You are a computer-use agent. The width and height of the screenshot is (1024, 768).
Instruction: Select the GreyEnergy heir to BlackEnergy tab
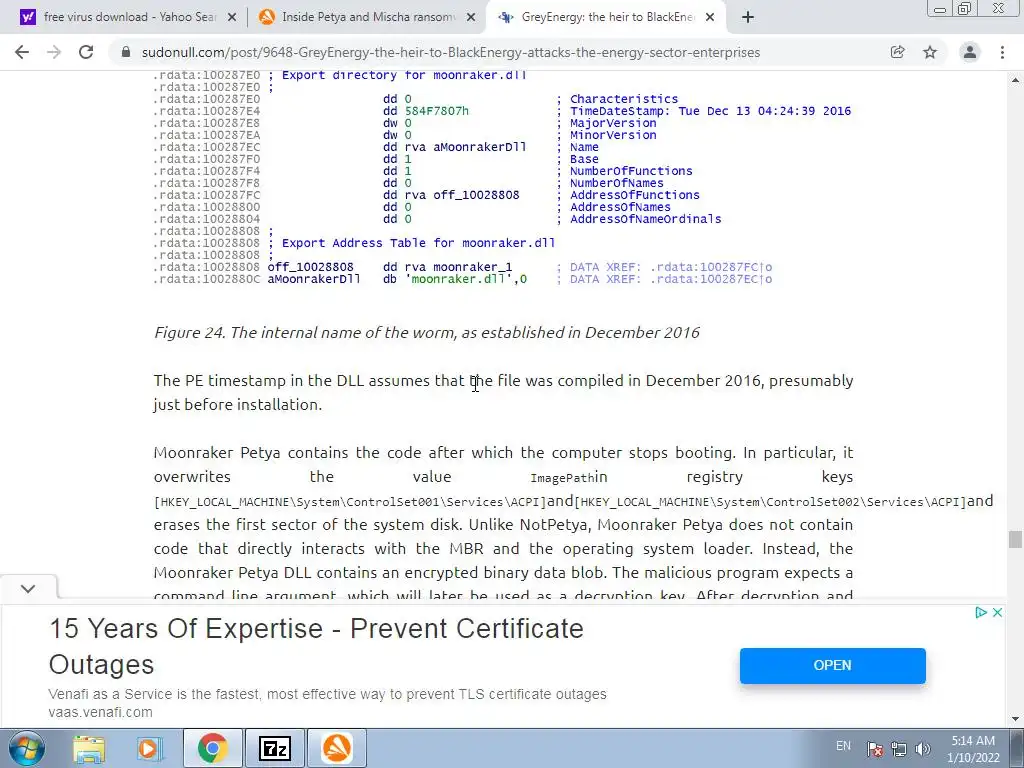(605, 18)
